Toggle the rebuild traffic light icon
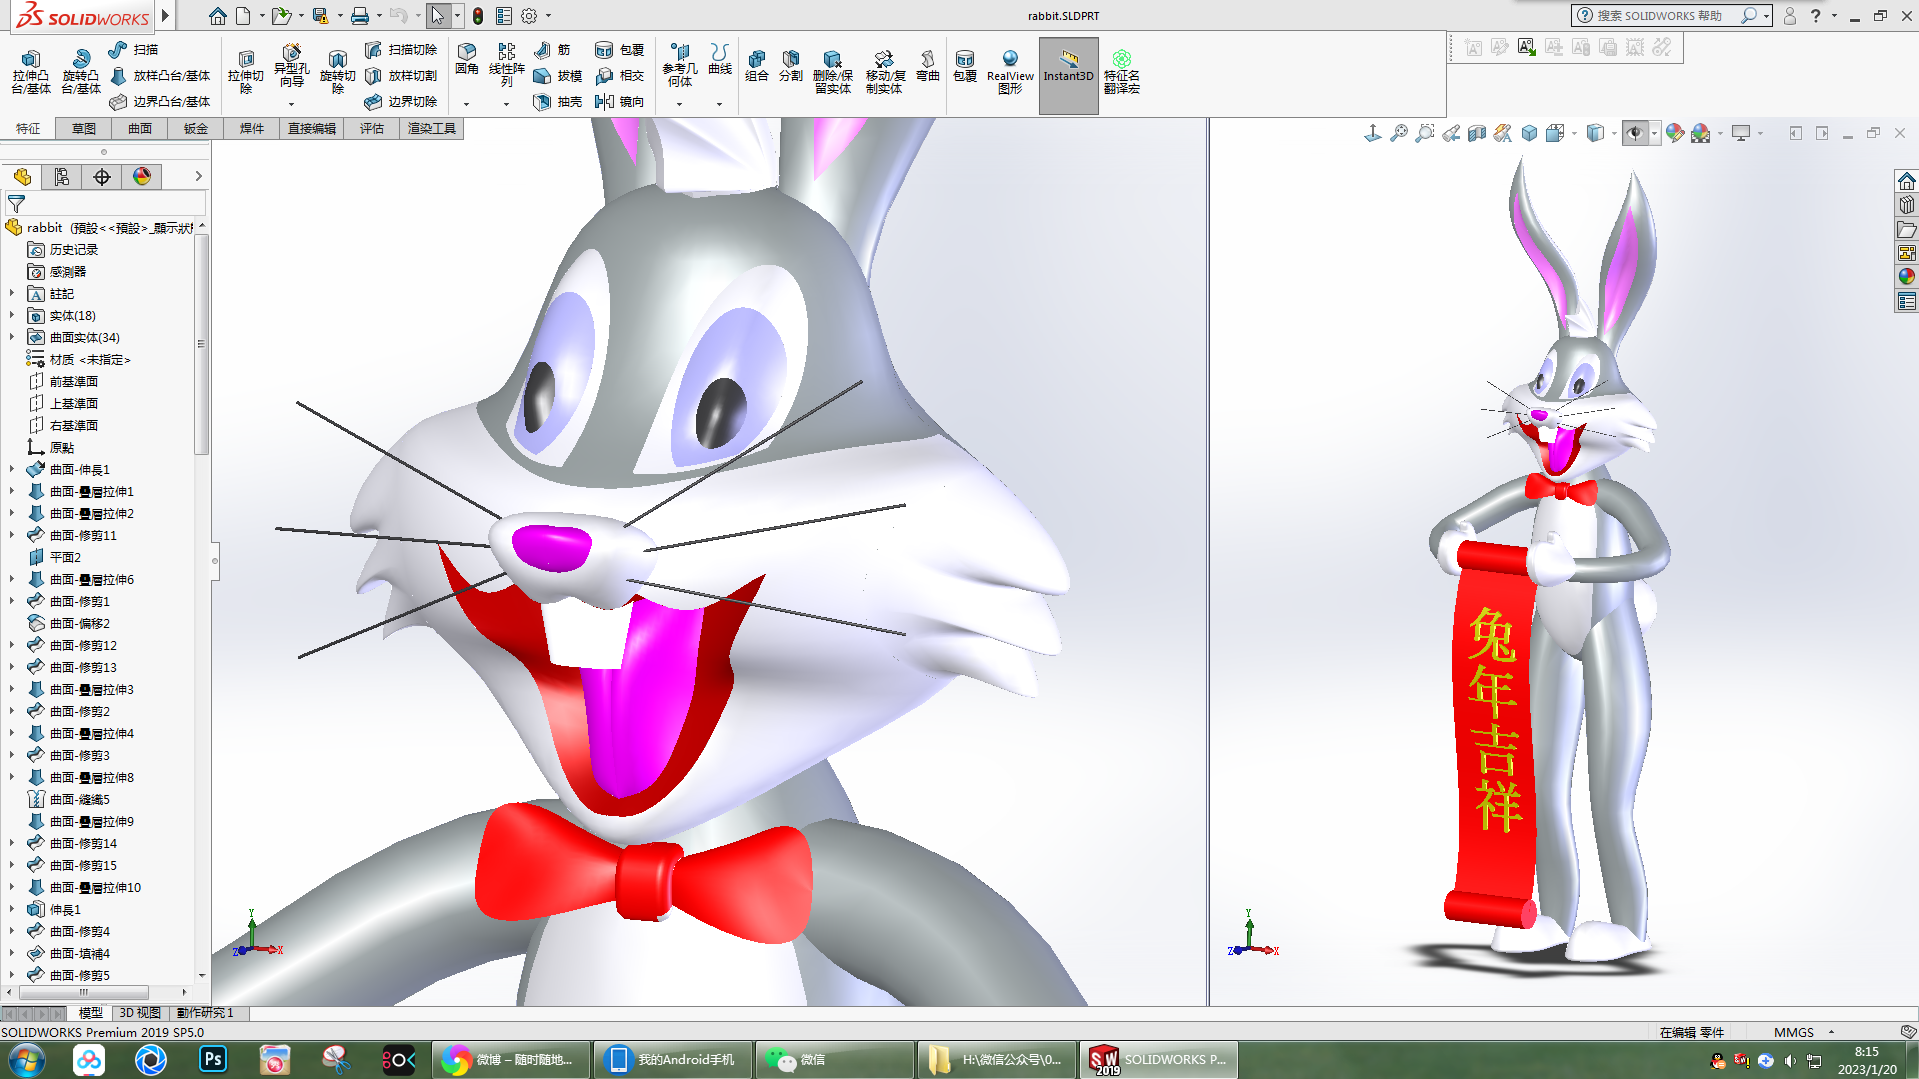The height and width of the screenshot is (1079, 1919). pos(478,16)
